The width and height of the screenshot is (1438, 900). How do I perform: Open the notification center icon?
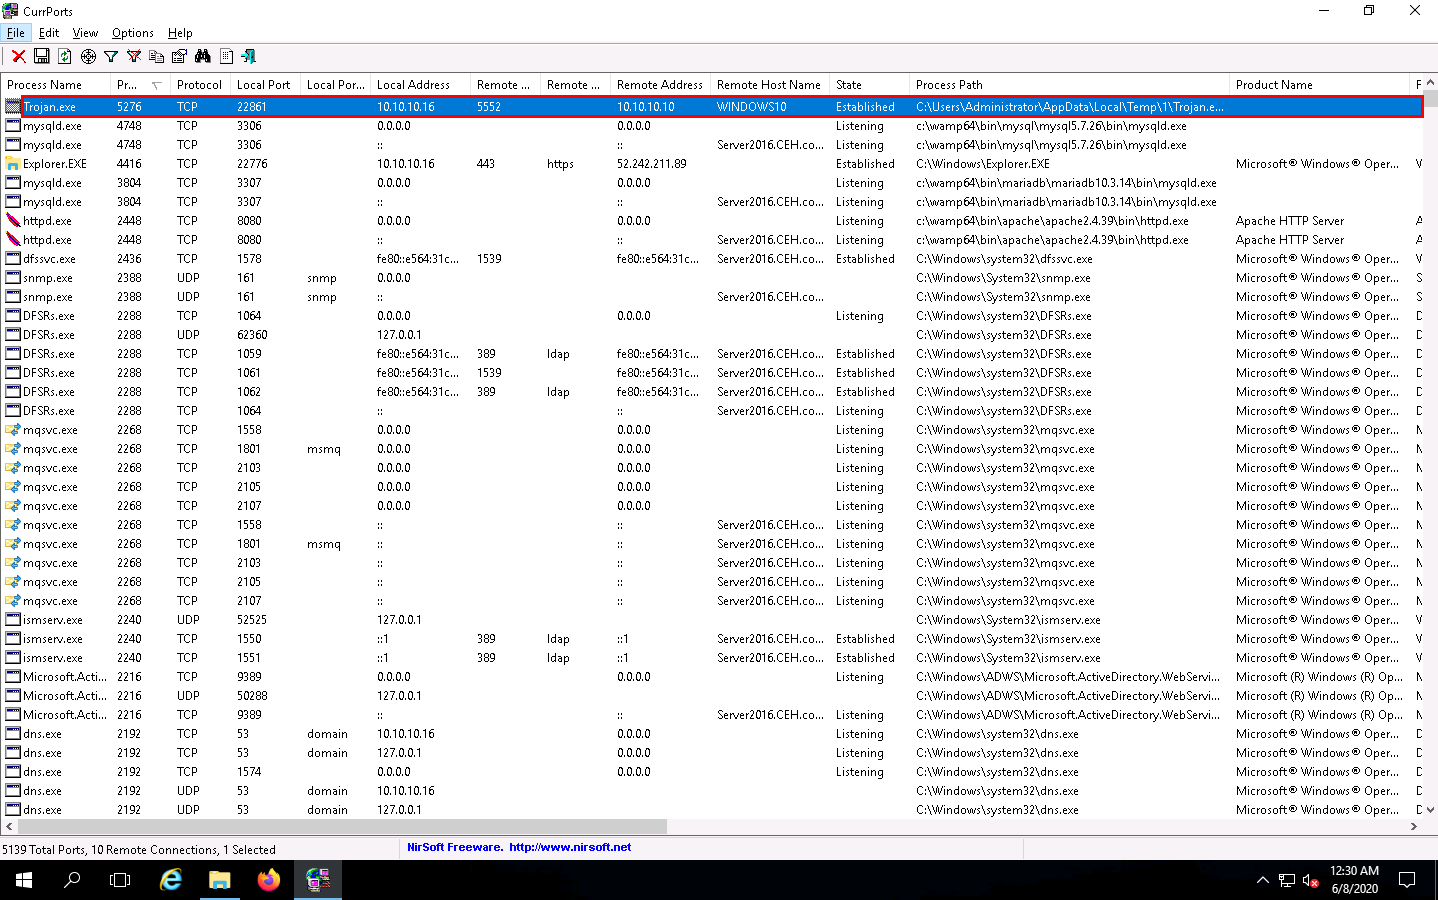pyautogui.click(x=1407, y=880)
